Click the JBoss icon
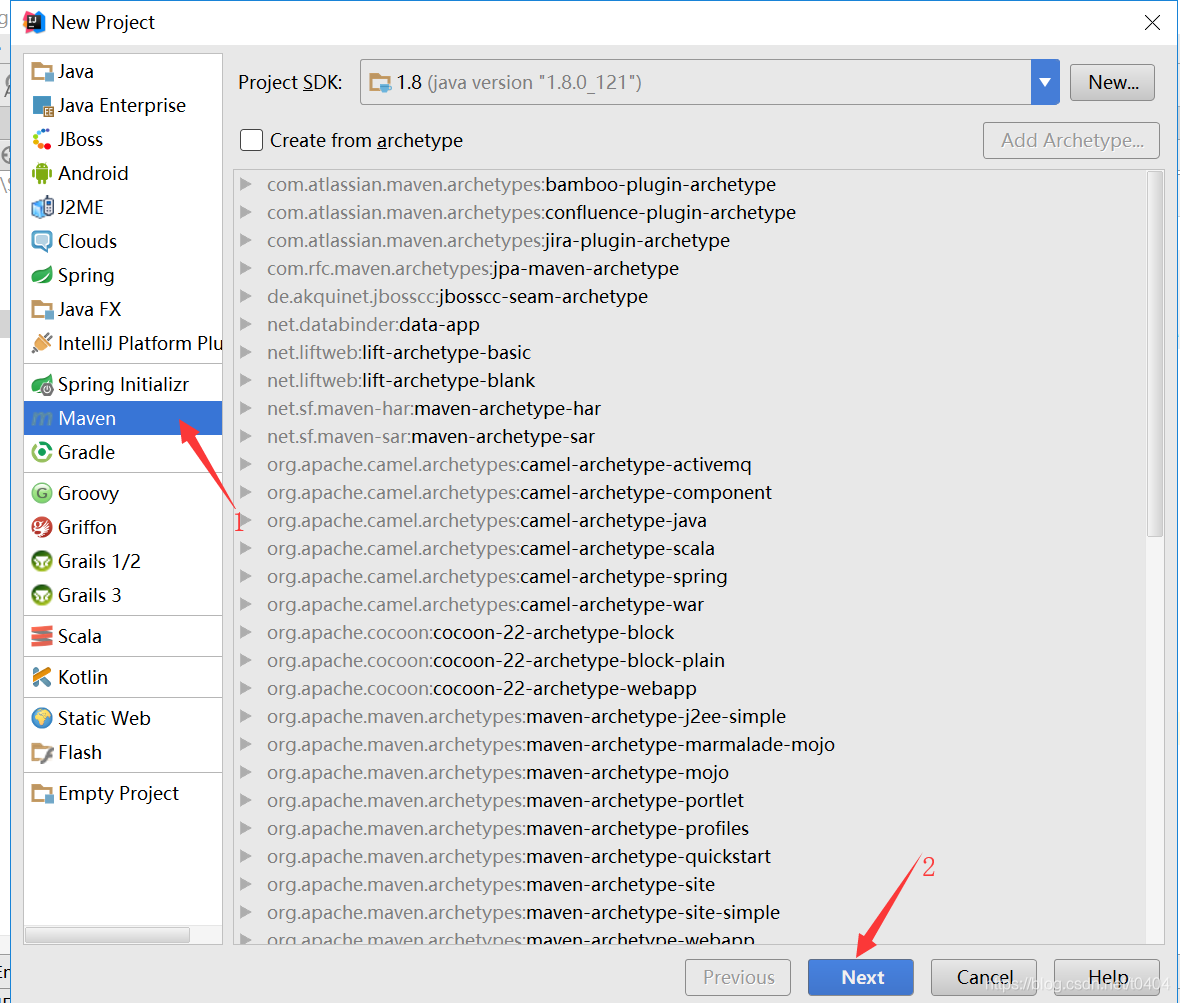 point(42,140)
